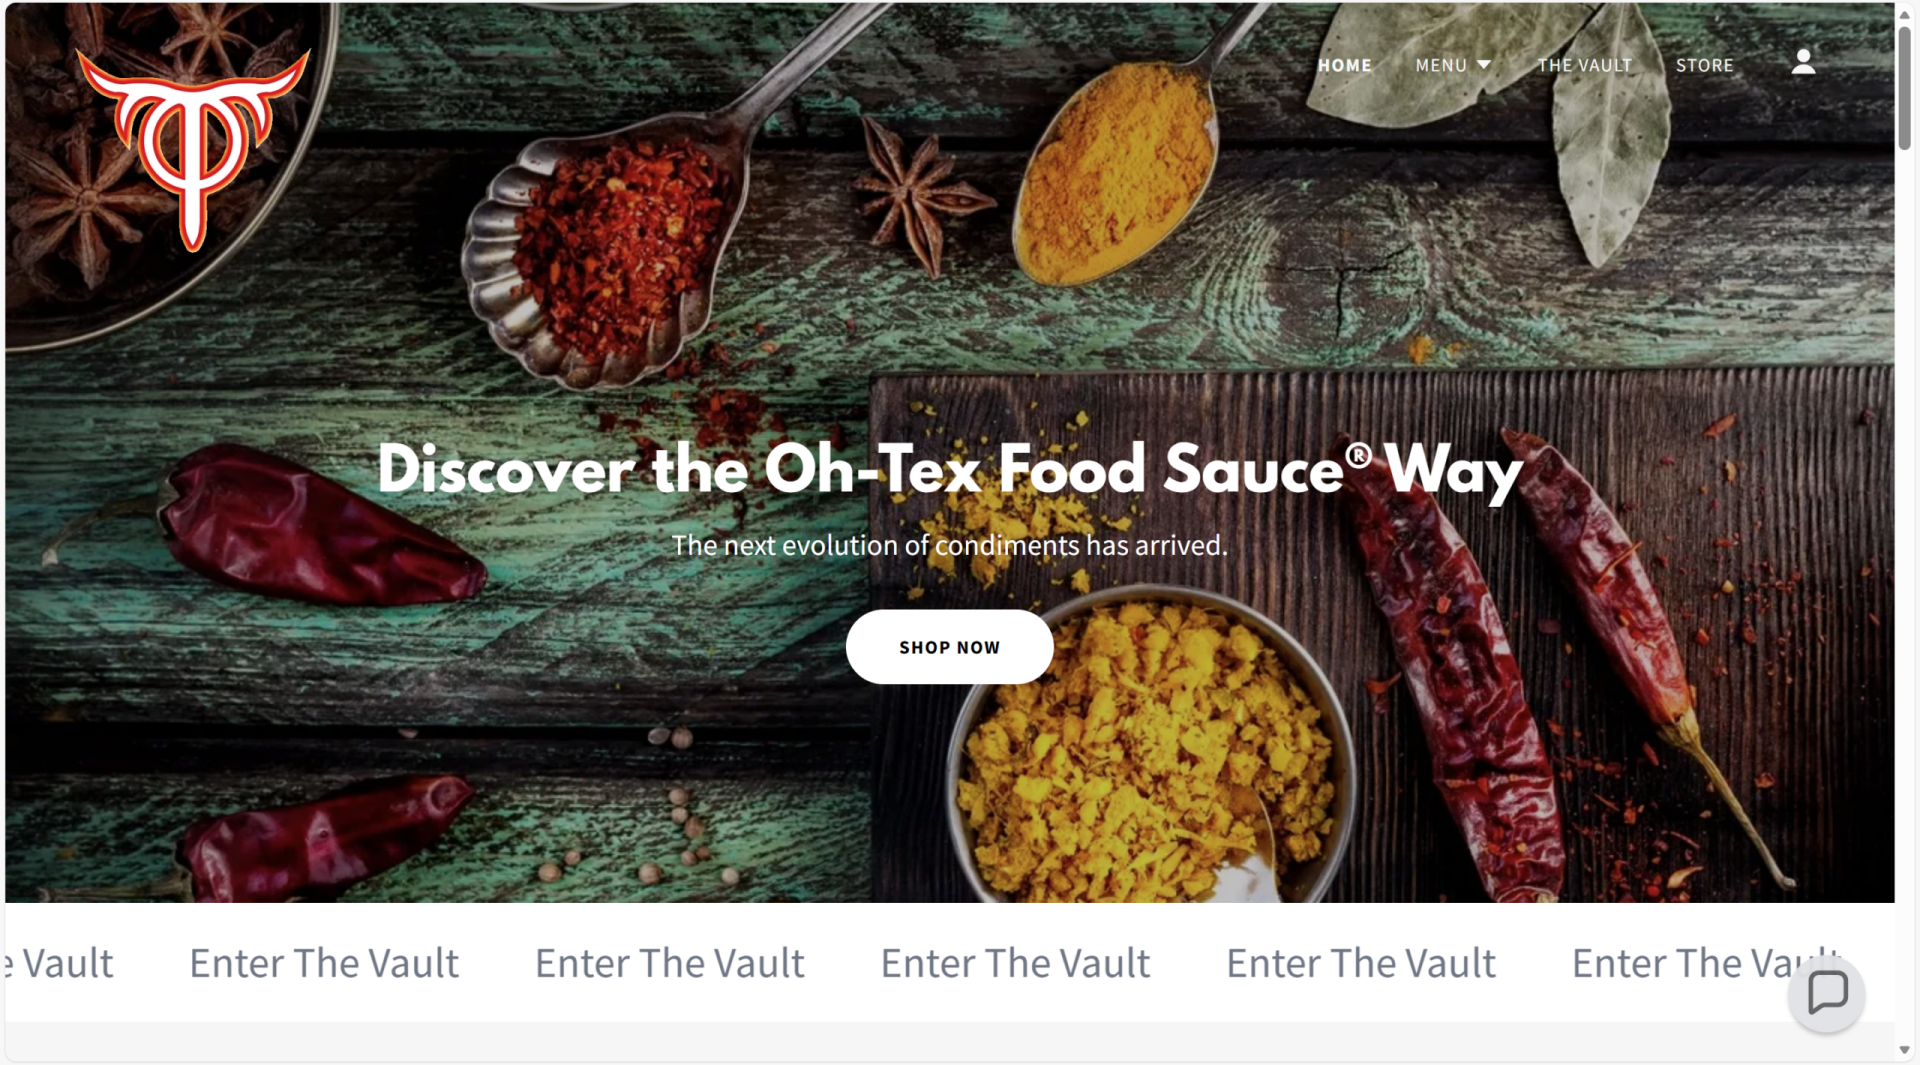Expand the MENU dropdown arrow
Screen dimensions: 1920x1065
point(1484,65)
